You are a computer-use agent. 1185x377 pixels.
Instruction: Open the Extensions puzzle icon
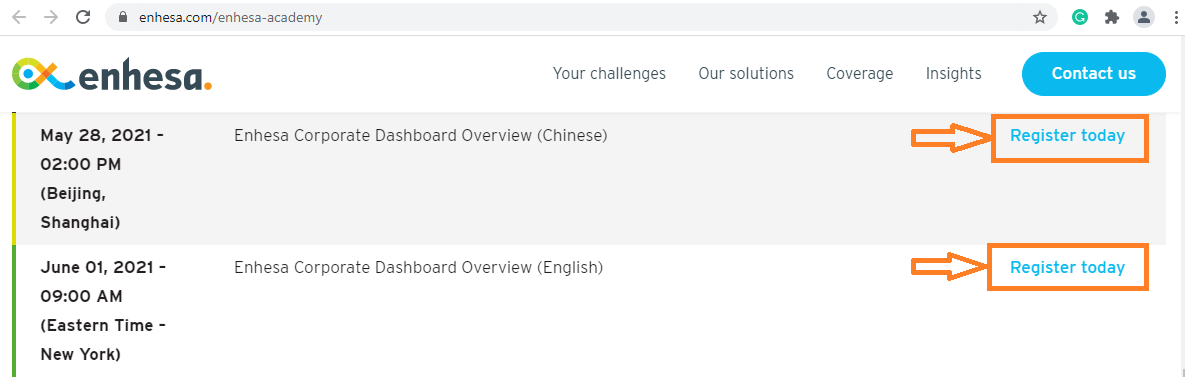tap(1112, 17)
